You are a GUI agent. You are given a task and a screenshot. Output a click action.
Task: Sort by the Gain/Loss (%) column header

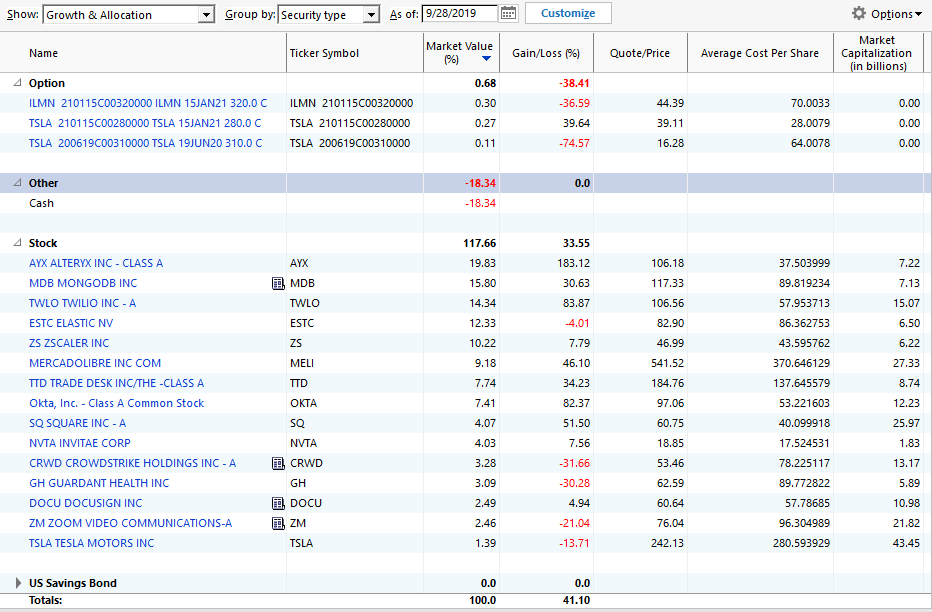[546, 53]
